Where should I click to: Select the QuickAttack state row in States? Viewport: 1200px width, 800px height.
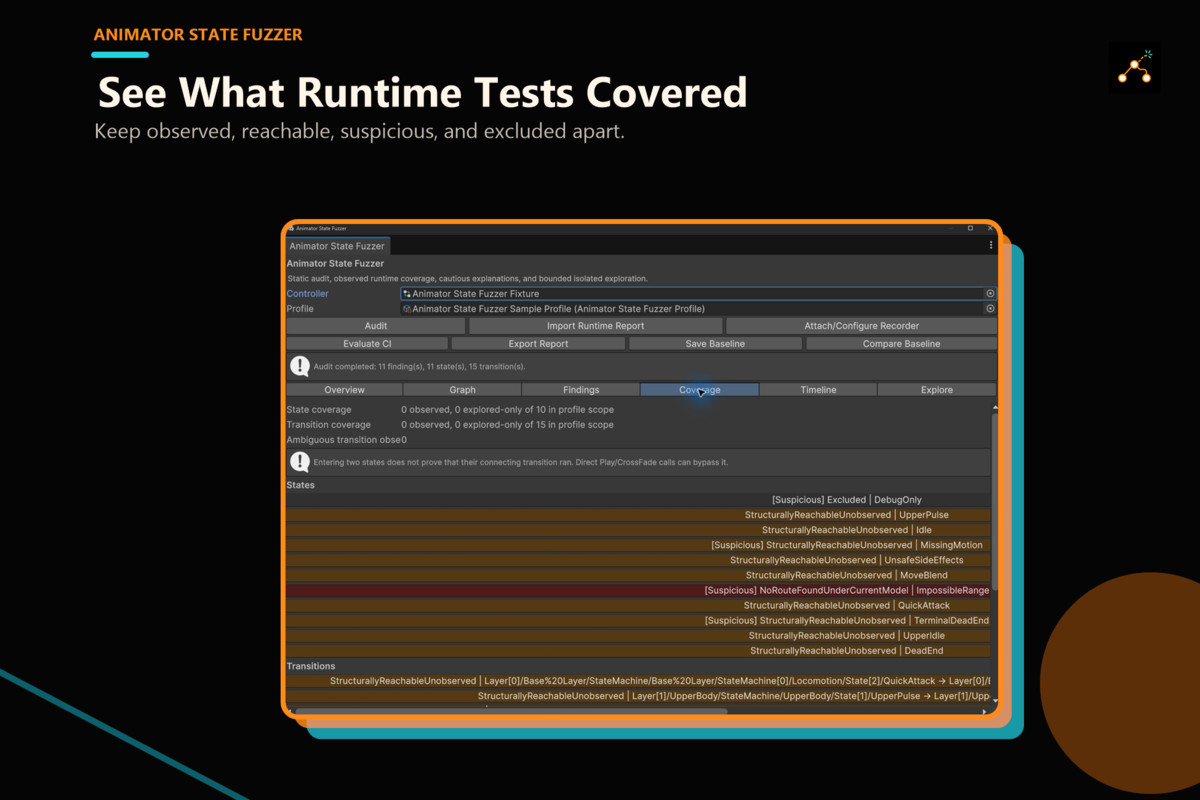pos(638,605)
